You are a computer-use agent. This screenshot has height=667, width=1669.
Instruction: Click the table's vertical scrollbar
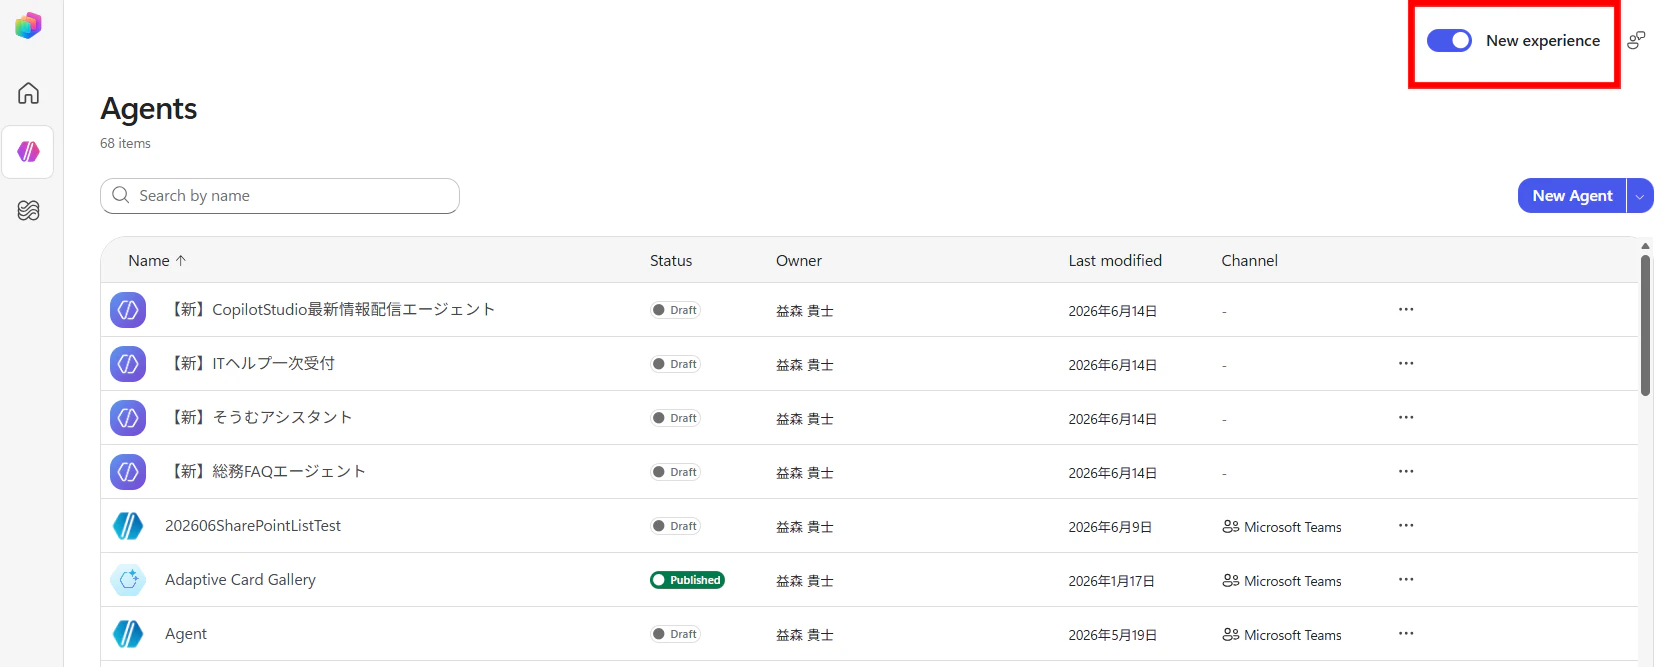(x=1645, y=325)
